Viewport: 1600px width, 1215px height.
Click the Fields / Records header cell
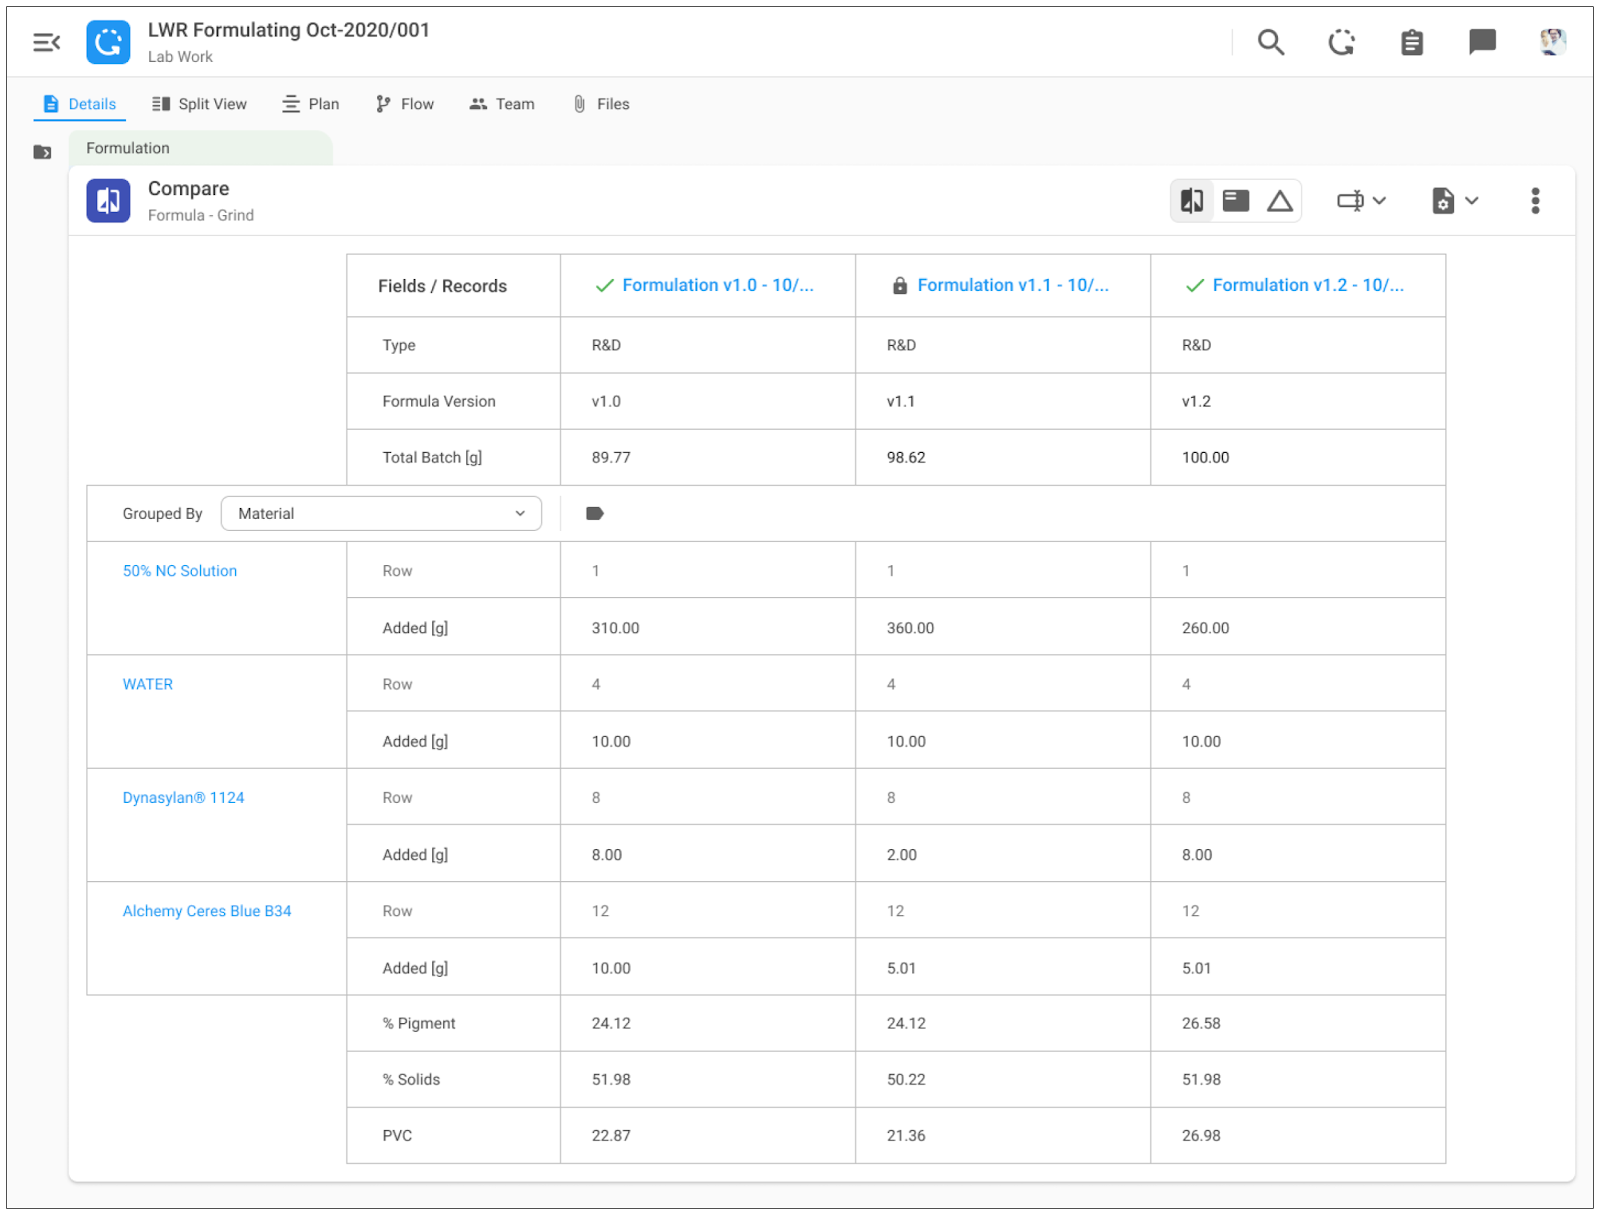click(453, 286)
